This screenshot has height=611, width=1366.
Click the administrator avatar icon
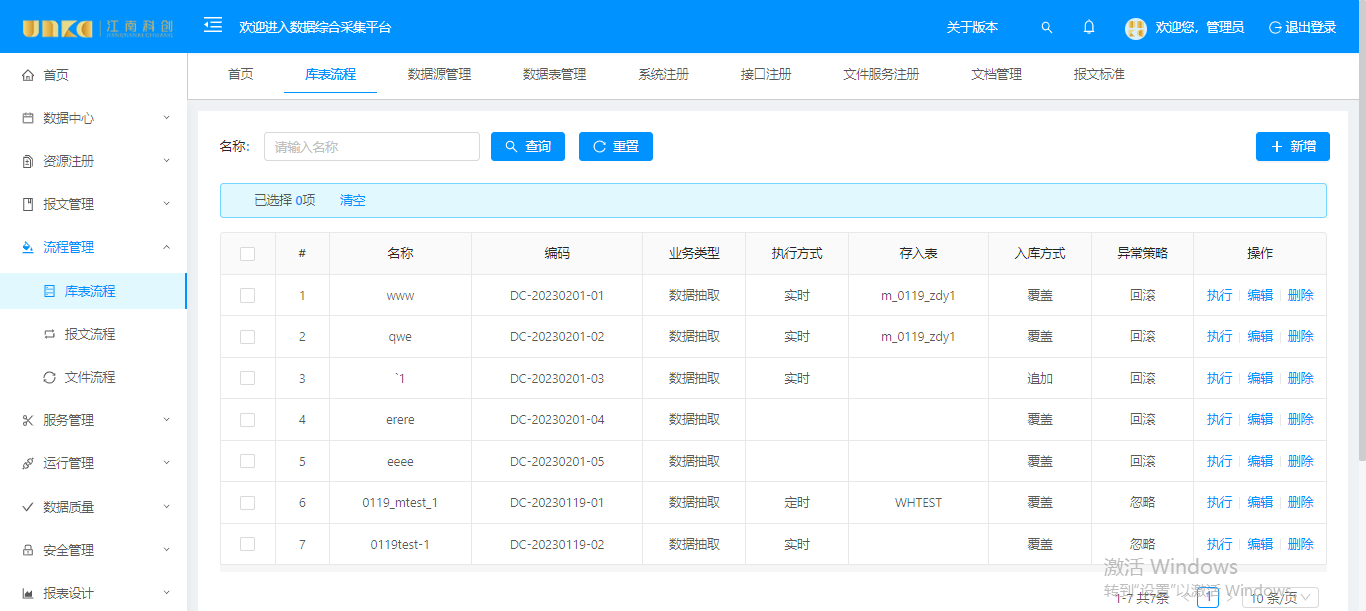(1135, 28)
